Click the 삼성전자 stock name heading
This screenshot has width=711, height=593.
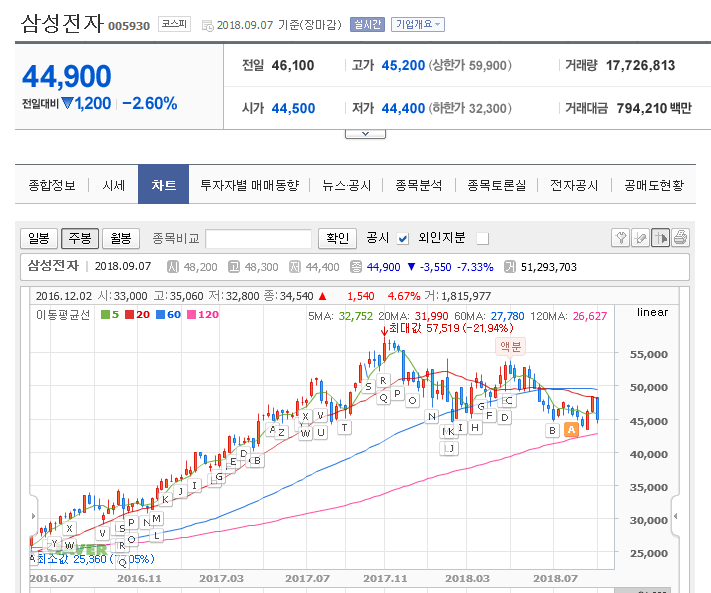click(63, 23)
